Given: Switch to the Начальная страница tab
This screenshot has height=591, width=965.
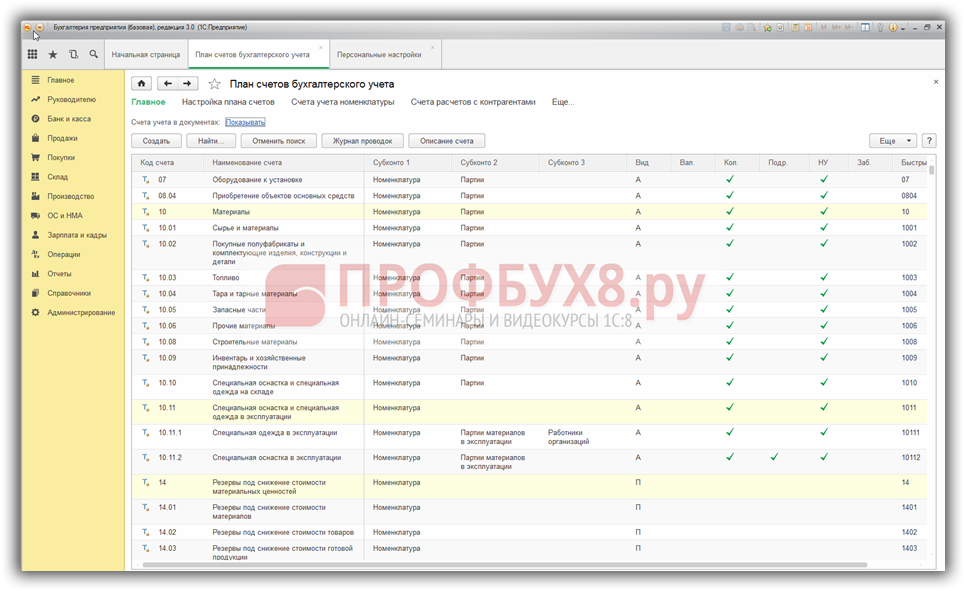Looking at the screenshot, I should (x=146, y=55).
